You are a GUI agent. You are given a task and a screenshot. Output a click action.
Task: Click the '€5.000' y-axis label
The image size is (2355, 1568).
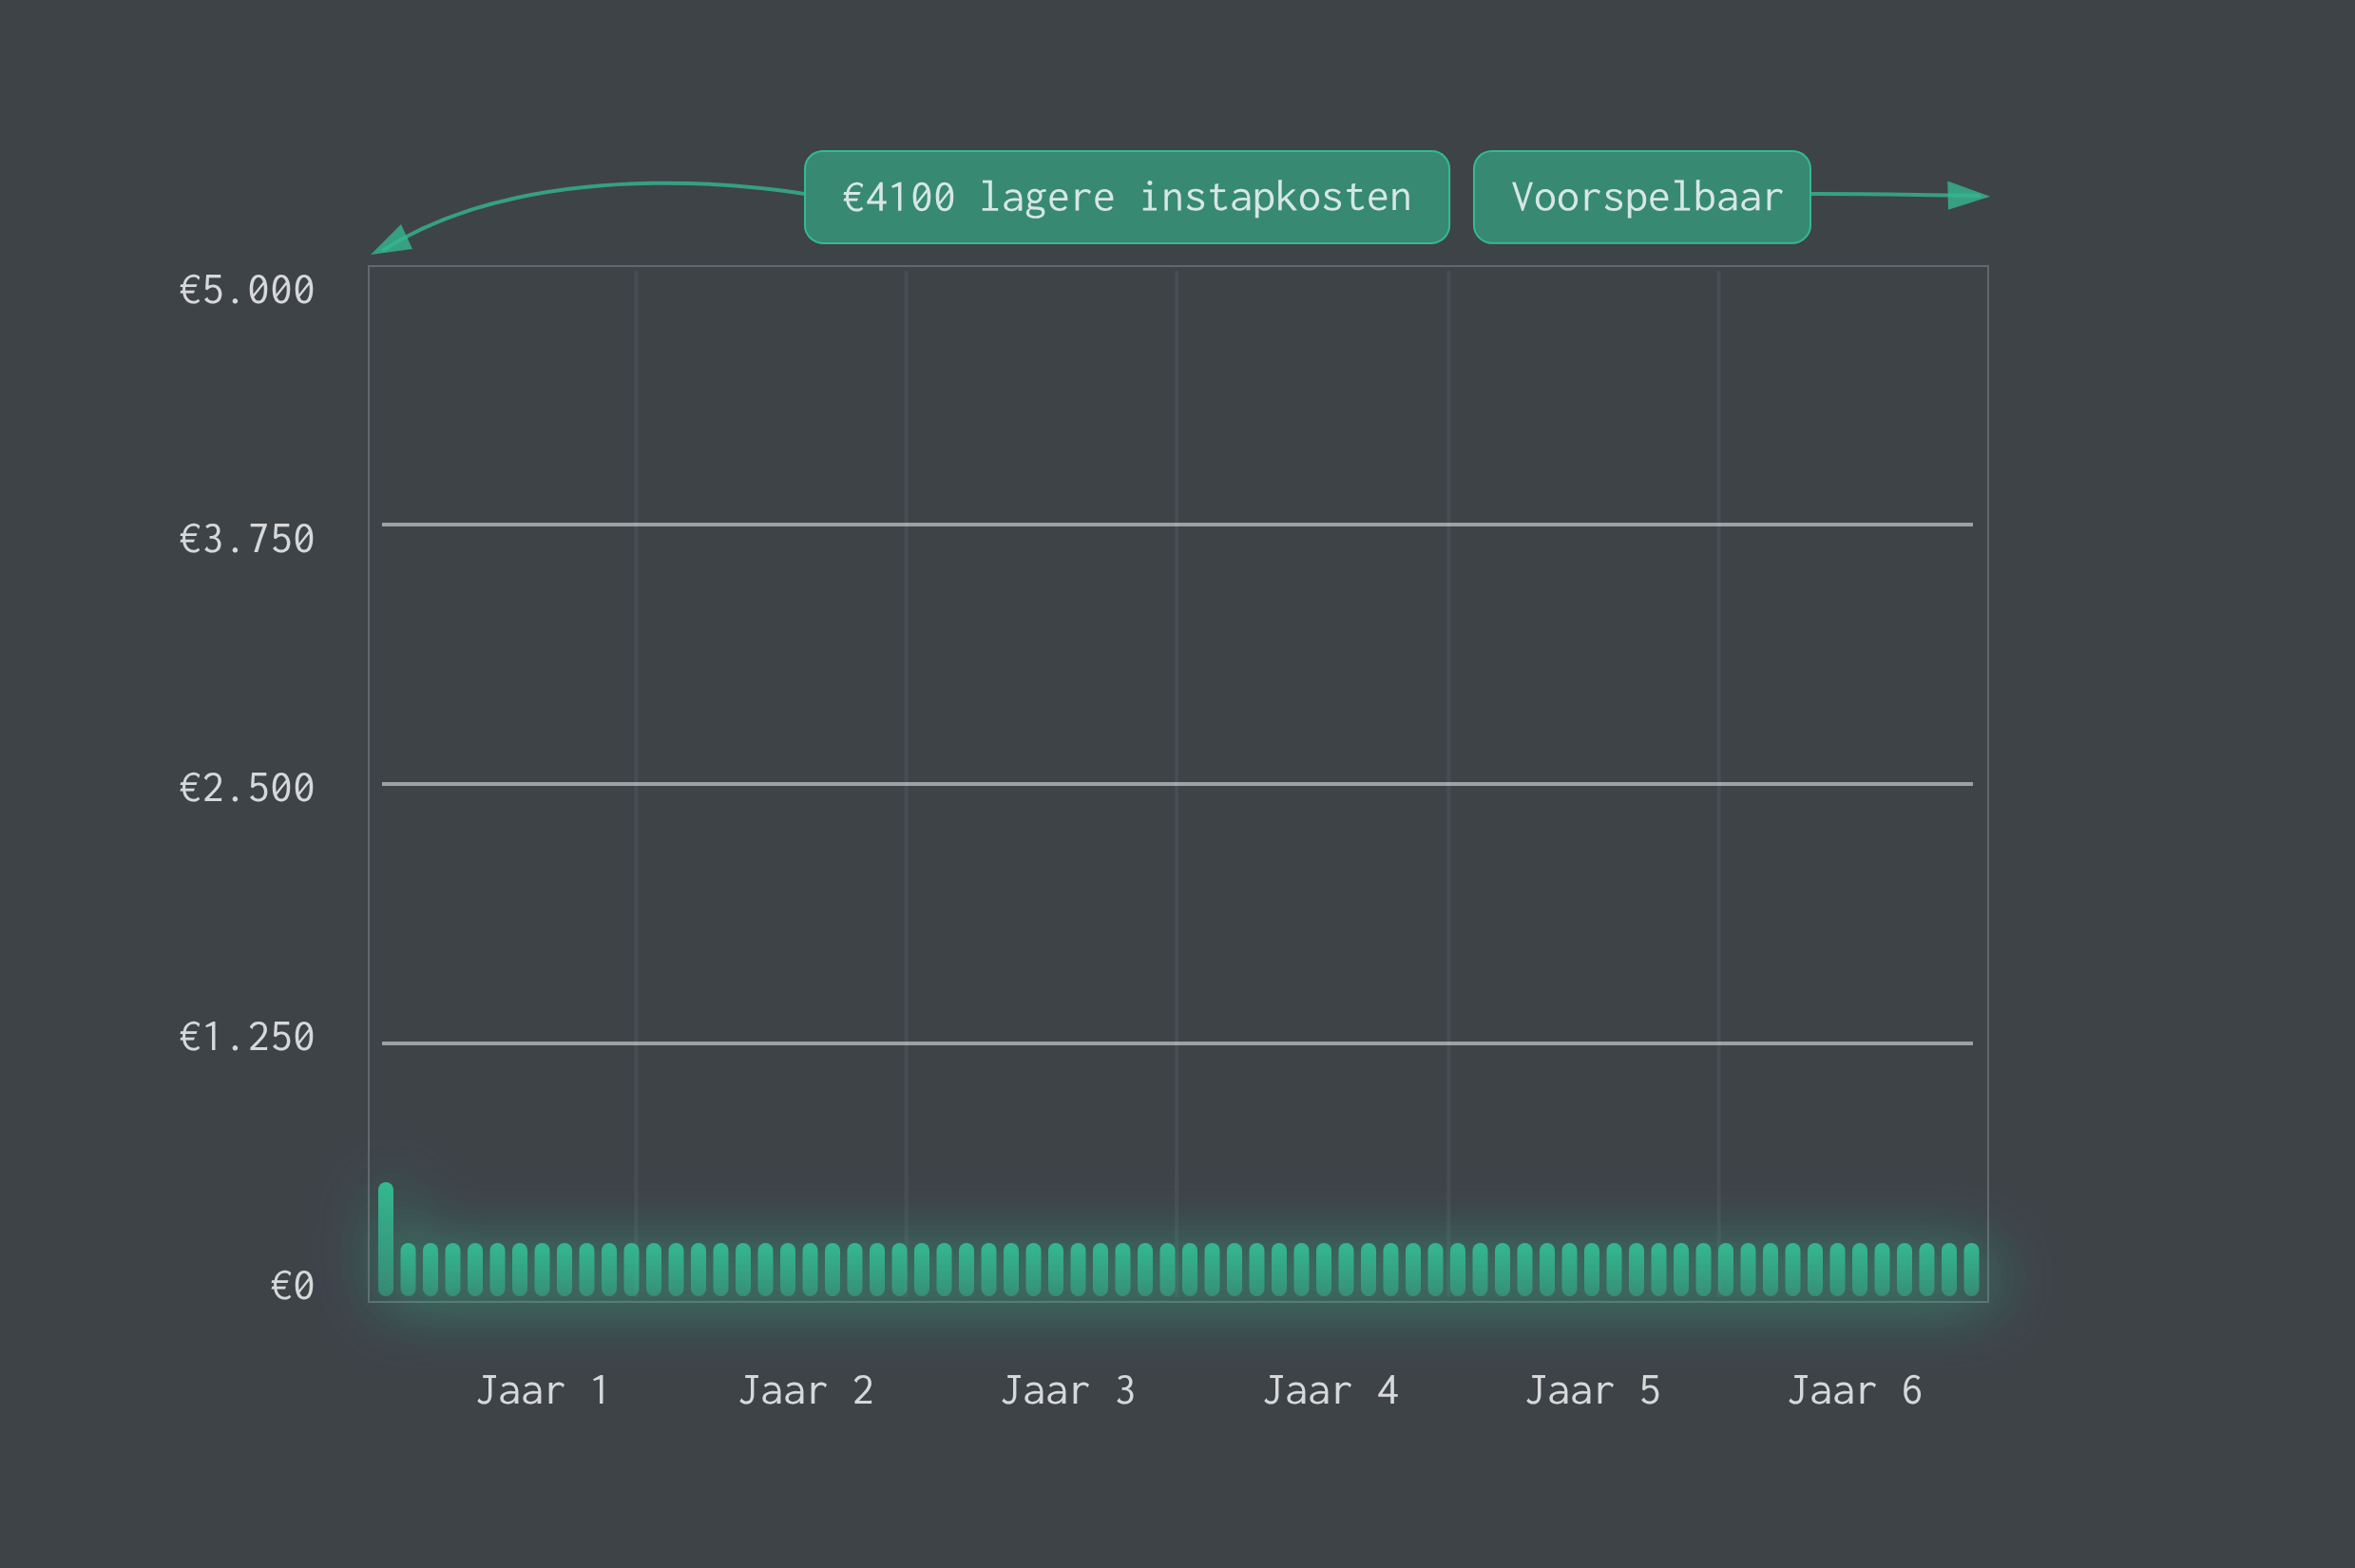pyautogui.click(x=246, y=290)
